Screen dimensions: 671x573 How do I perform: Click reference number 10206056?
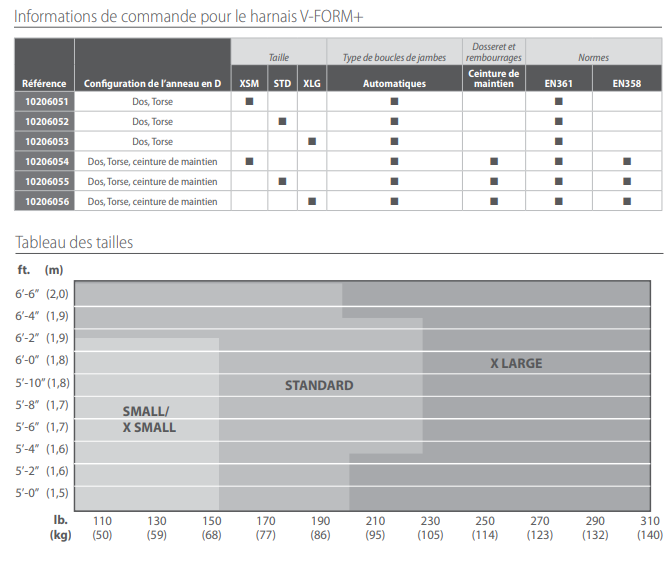[47, 202]
